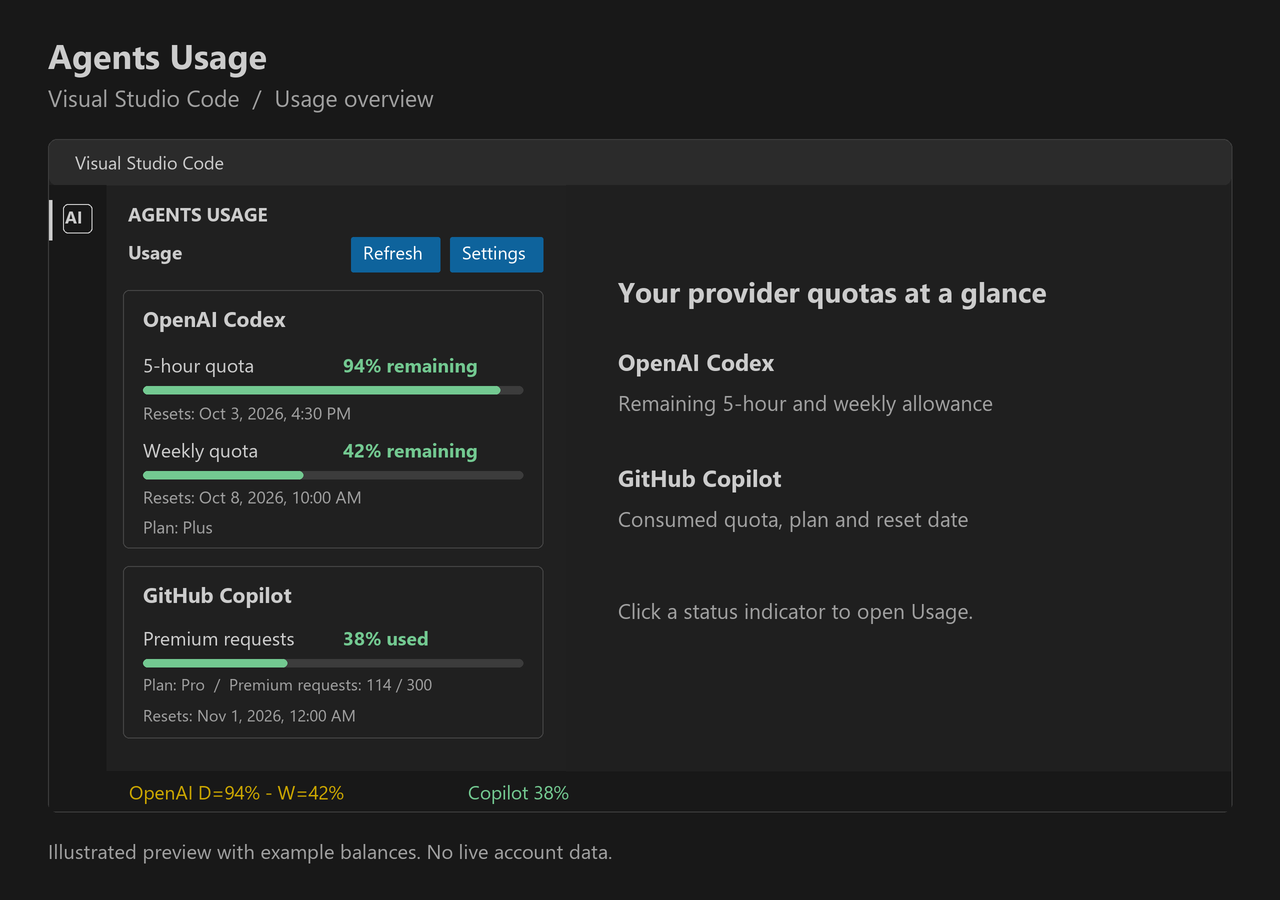Click "Plan: Pro / Premium requests: 114 / 300"
This screenshot has height=900, width=1280.
coord(288,686)
